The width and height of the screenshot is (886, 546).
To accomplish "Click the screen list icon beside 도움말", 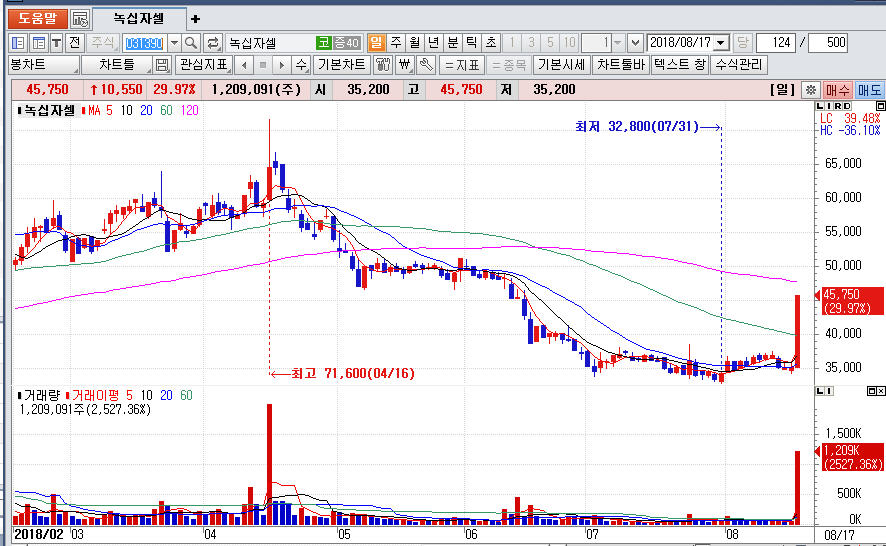I will [80, 19].
